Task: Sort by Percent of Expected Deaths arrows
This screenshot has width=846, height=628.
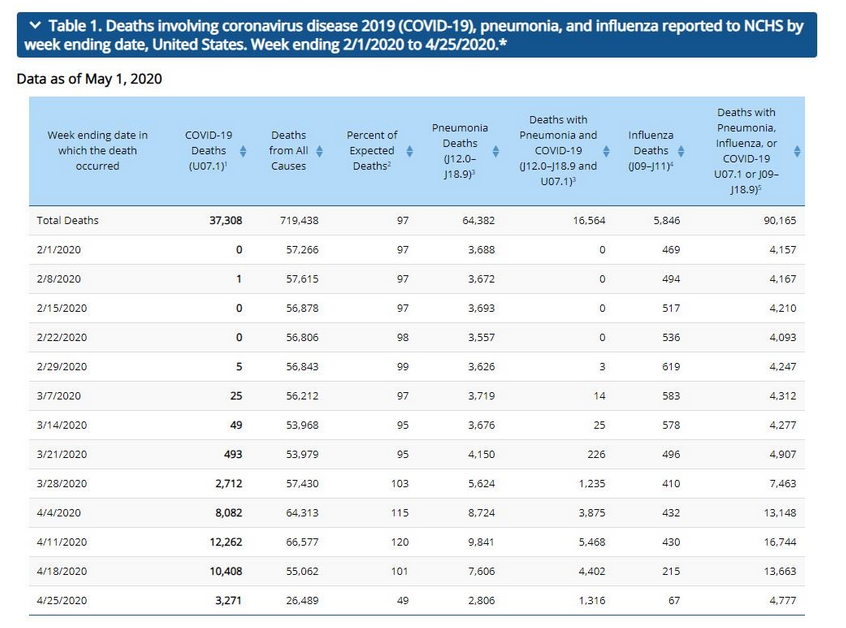Action: point(410,151)
